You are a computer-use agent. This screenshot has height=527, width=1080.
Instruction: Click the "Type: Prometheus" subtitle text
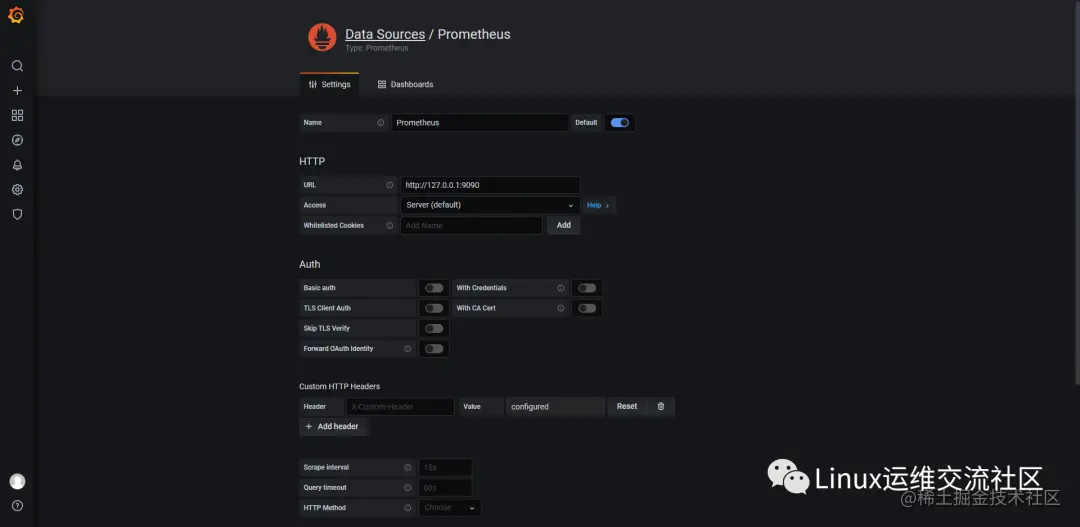(x=377, y=48)
